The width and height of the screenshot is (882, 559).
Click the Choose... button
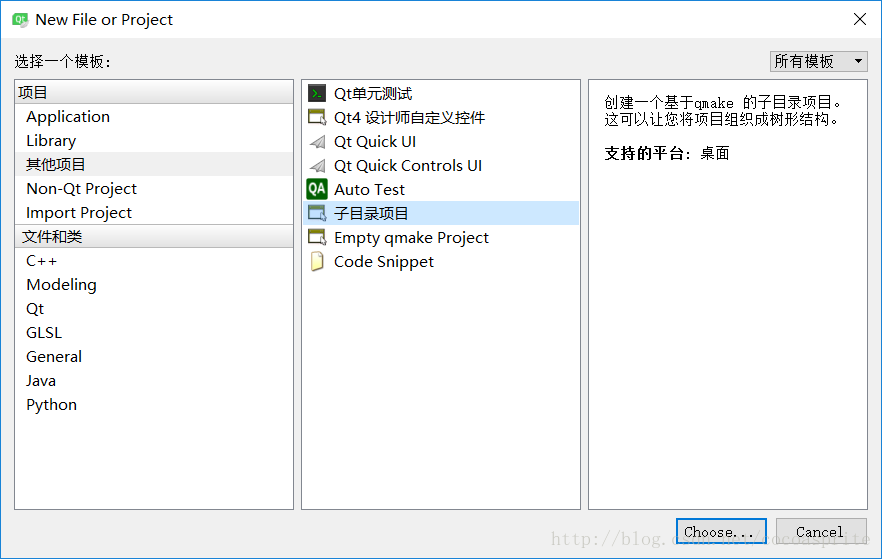[721, 531]
